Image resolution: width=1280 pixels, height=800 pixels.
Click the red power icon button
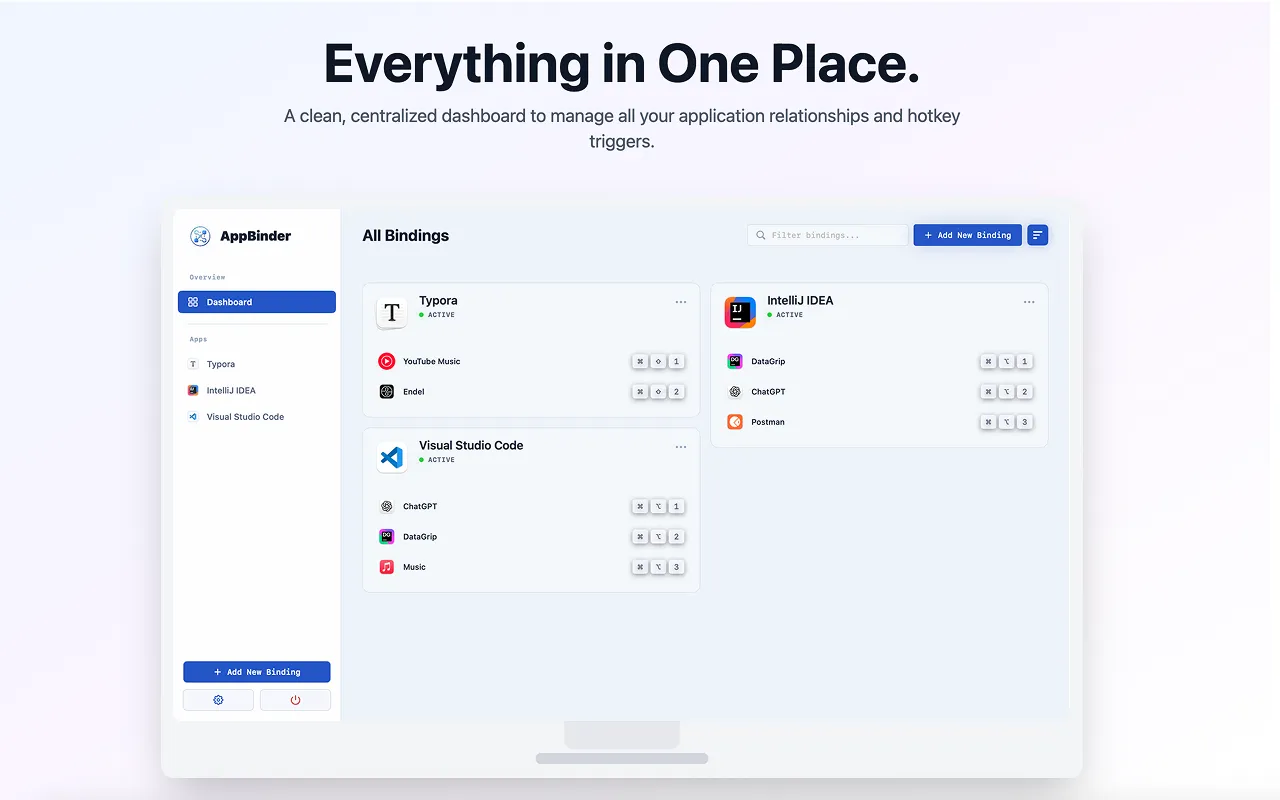(x=295, y=700)
